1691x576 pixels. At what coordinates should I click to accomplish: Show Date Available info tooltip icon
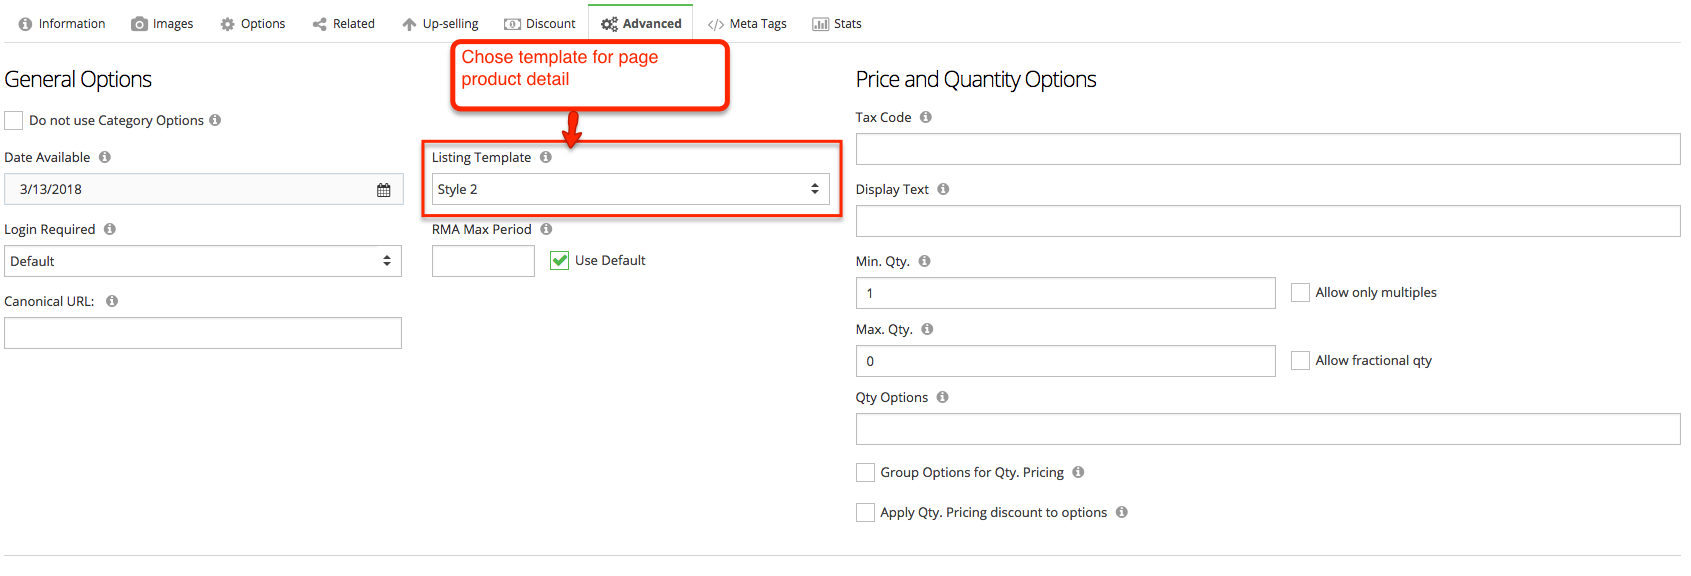coord(105,157)
